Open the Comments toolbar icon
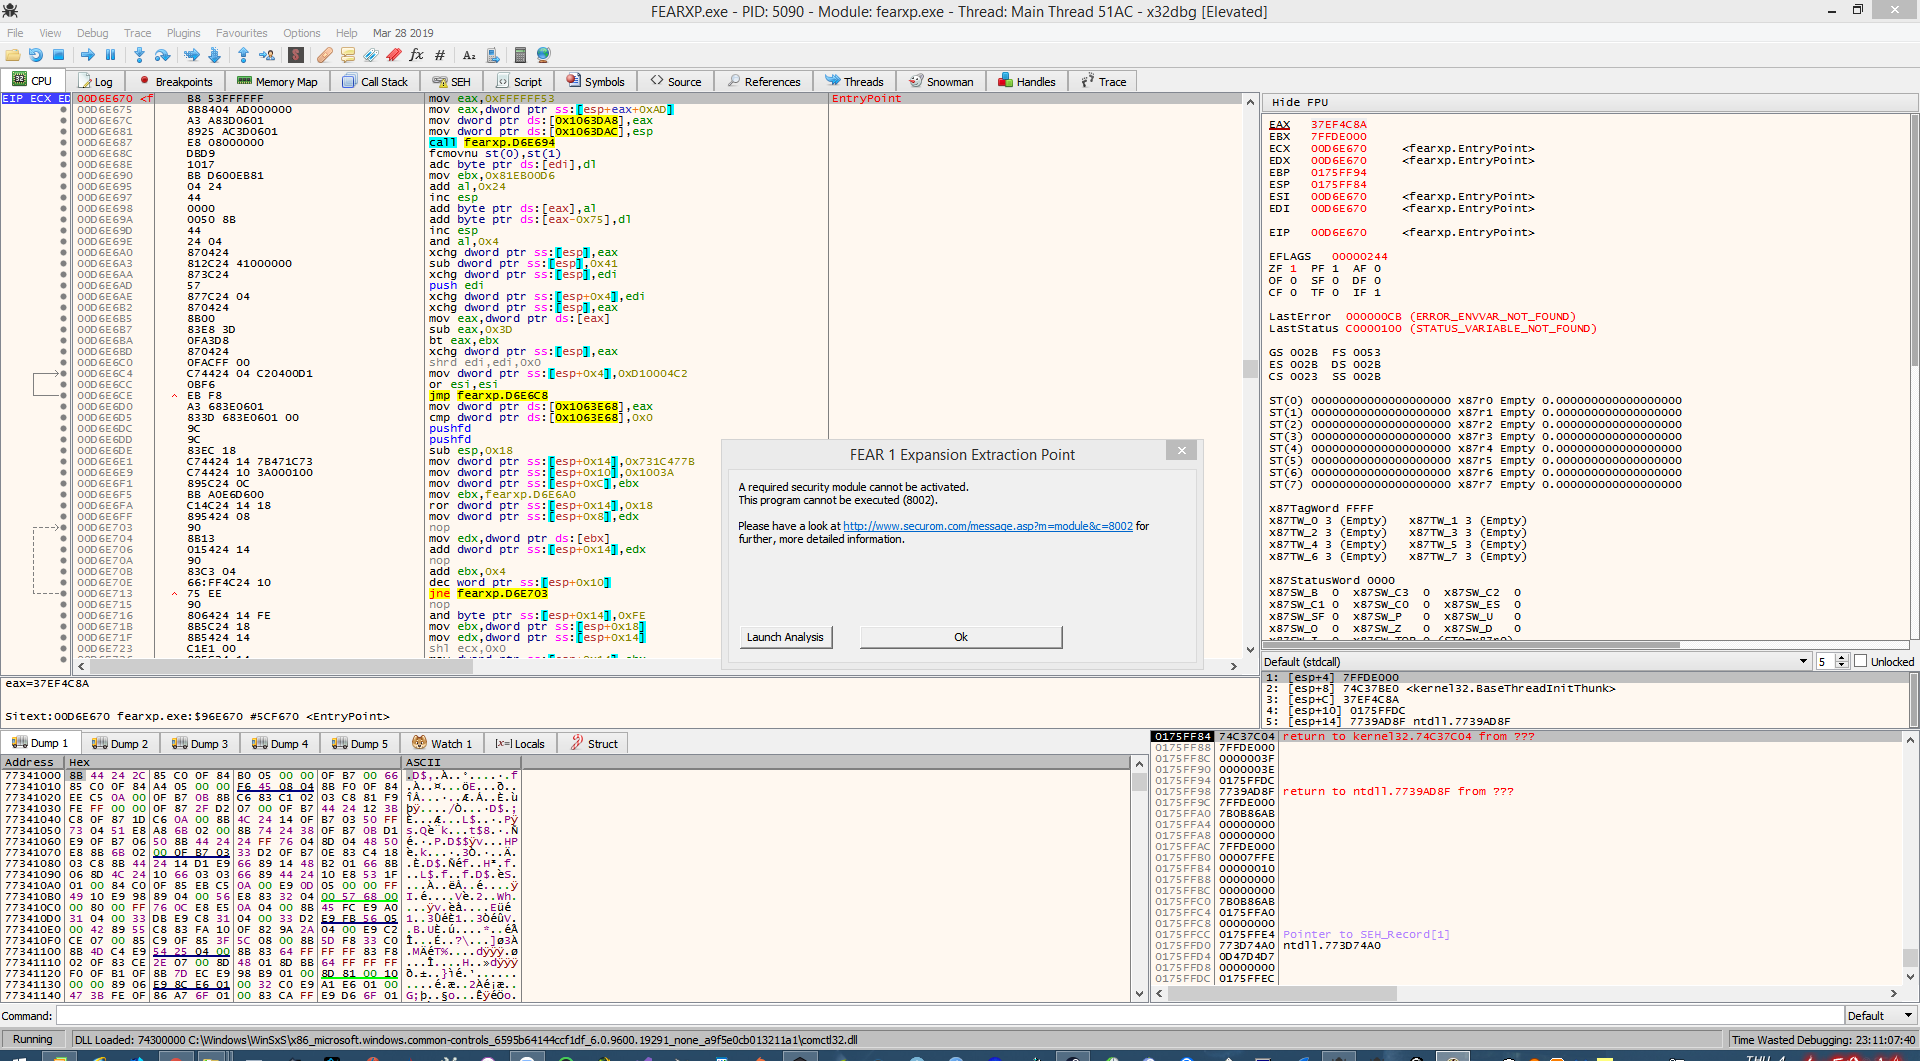This screenshot has width=1920, height=1061. [348, 55]
